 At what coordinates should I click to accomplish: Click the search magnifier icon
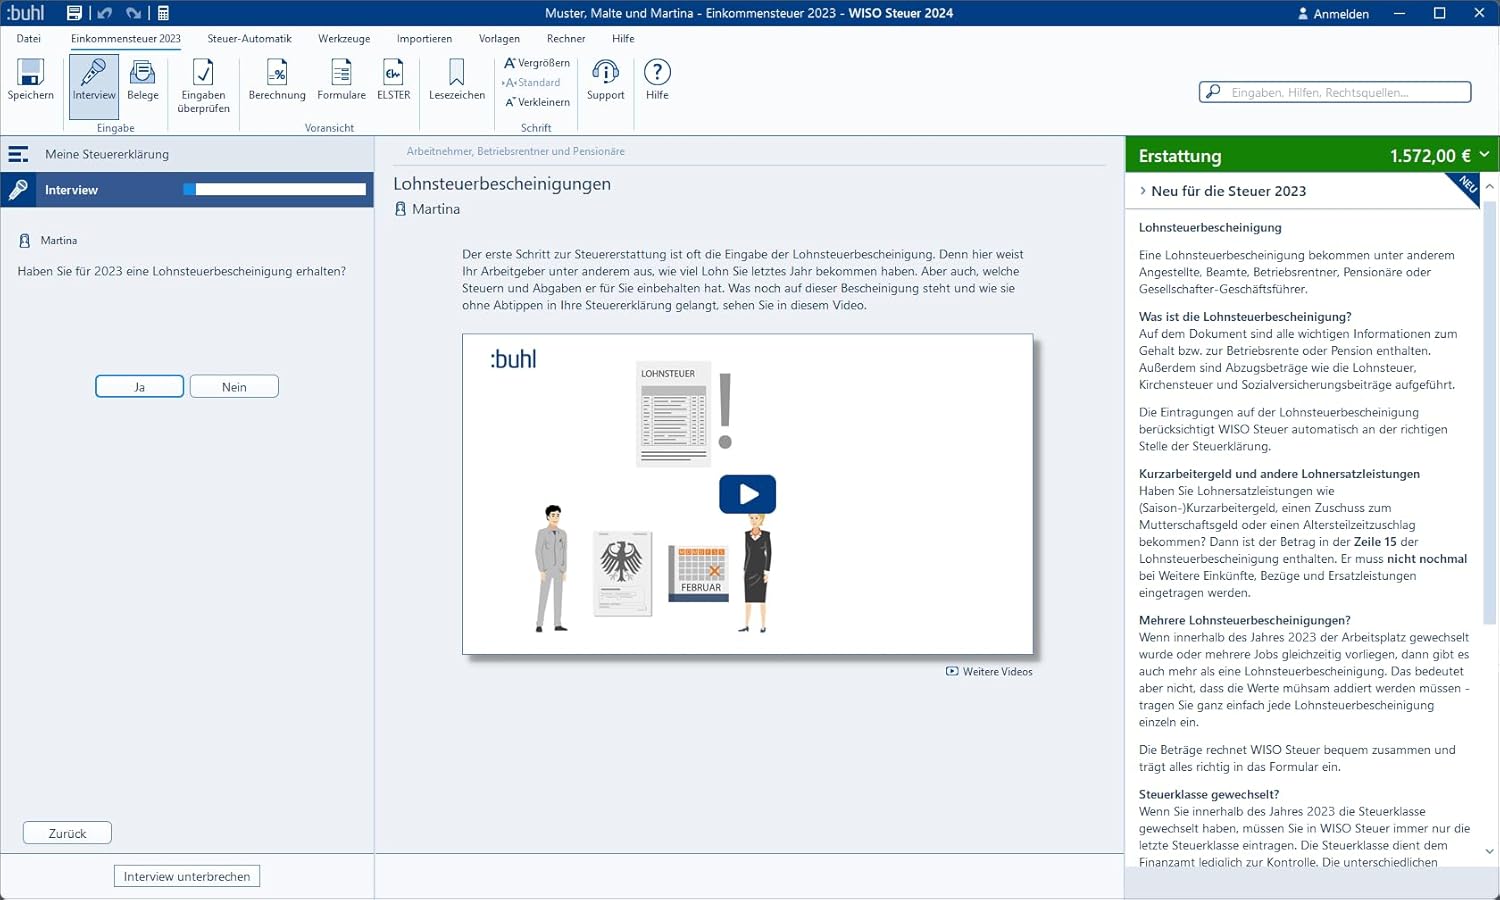(x=1213, y=92)
